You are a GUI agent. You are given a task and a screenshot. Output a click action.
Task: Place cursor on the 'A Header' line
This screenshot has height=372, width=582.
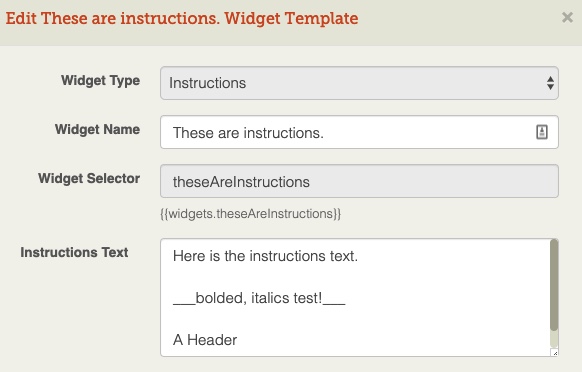tap(205, 340)
